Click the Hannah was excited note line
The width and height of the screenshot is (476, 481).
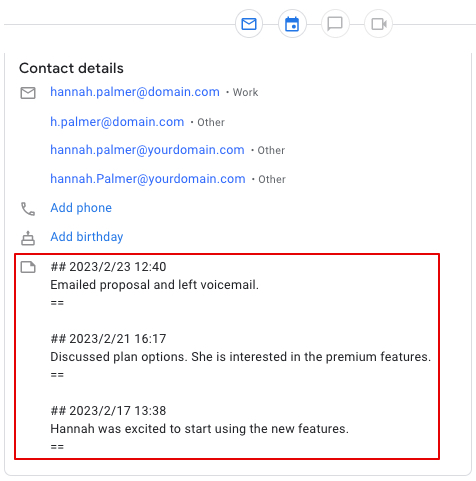click(199, 429)
